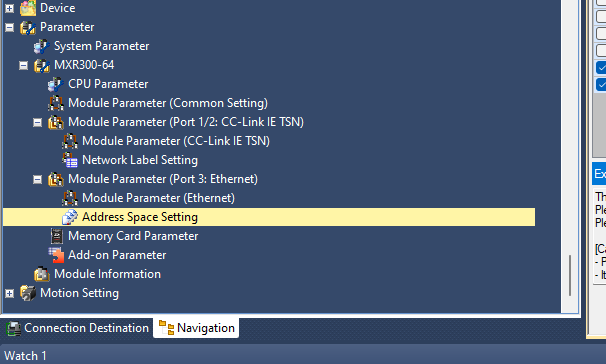The image size is (606, 364).
Task: Expand the Device tree node
Action: (9, 8)
